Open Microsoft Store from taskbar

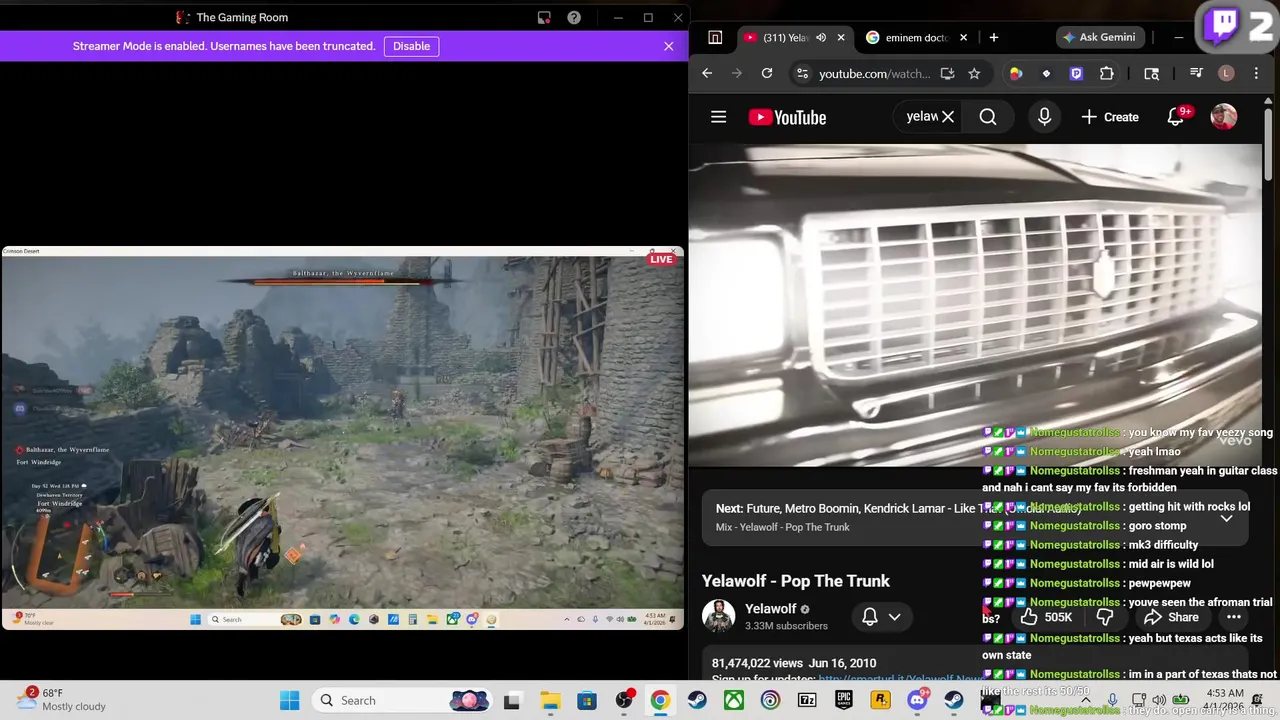[x=587, y=700]
